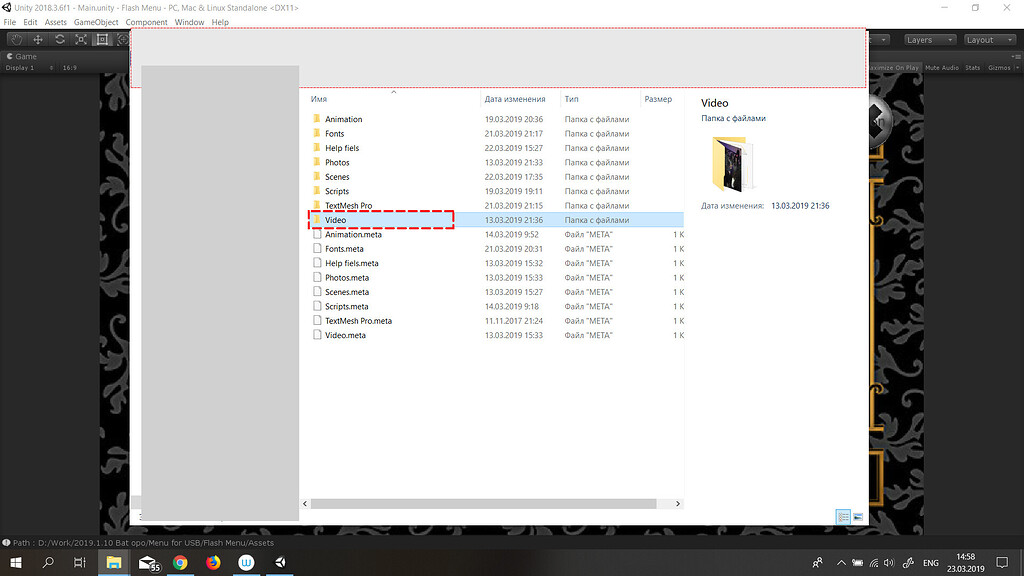Select the Rect Transform tool

[102, 39]
